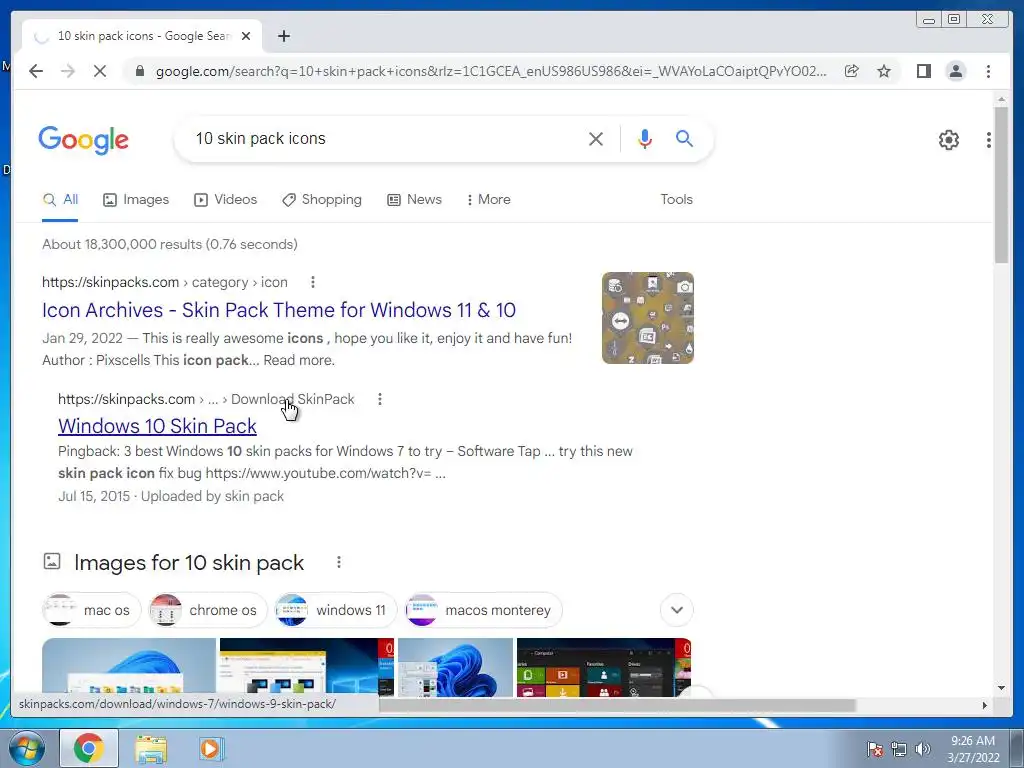The width and height of the screenshot is (1024, 768).
Task: Click the 'Images for 10 skin pack' heading
Action: tap(189, 562)
